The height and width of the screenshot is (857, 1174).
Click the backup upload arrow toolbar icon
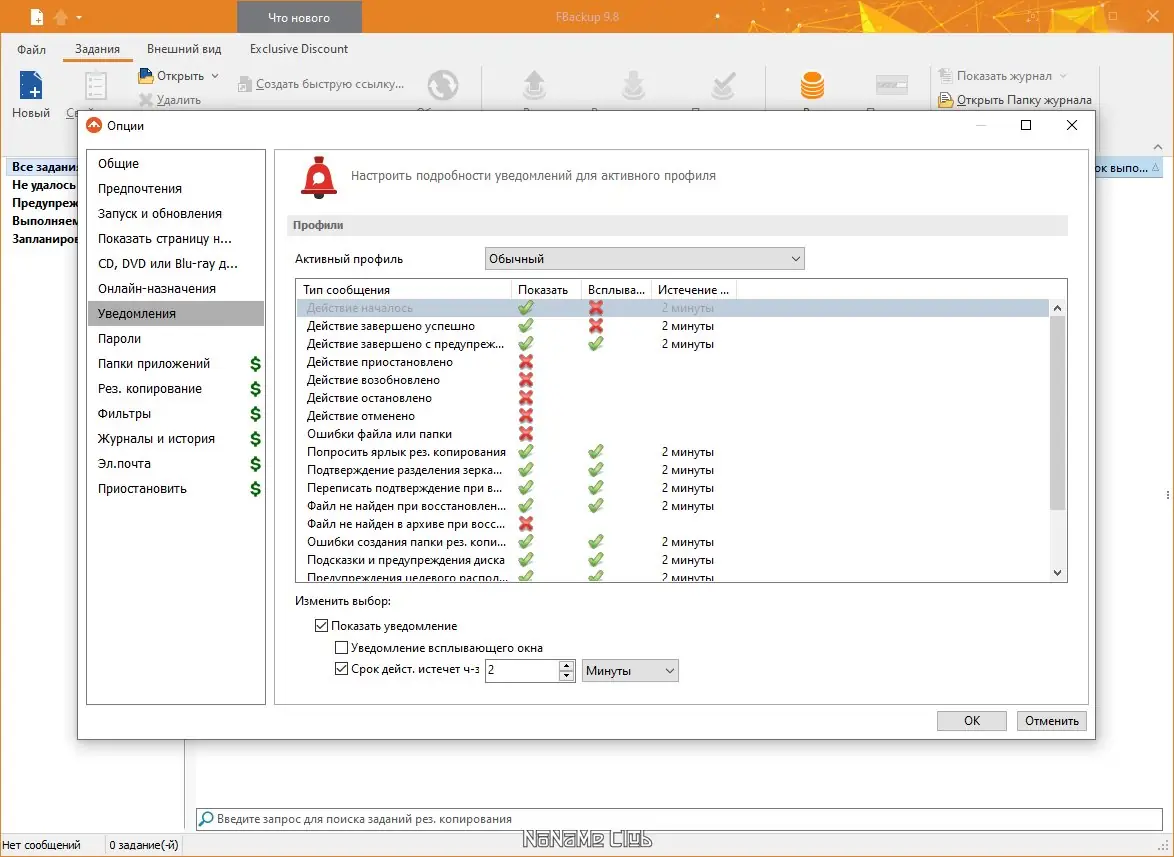pos(534,85)
